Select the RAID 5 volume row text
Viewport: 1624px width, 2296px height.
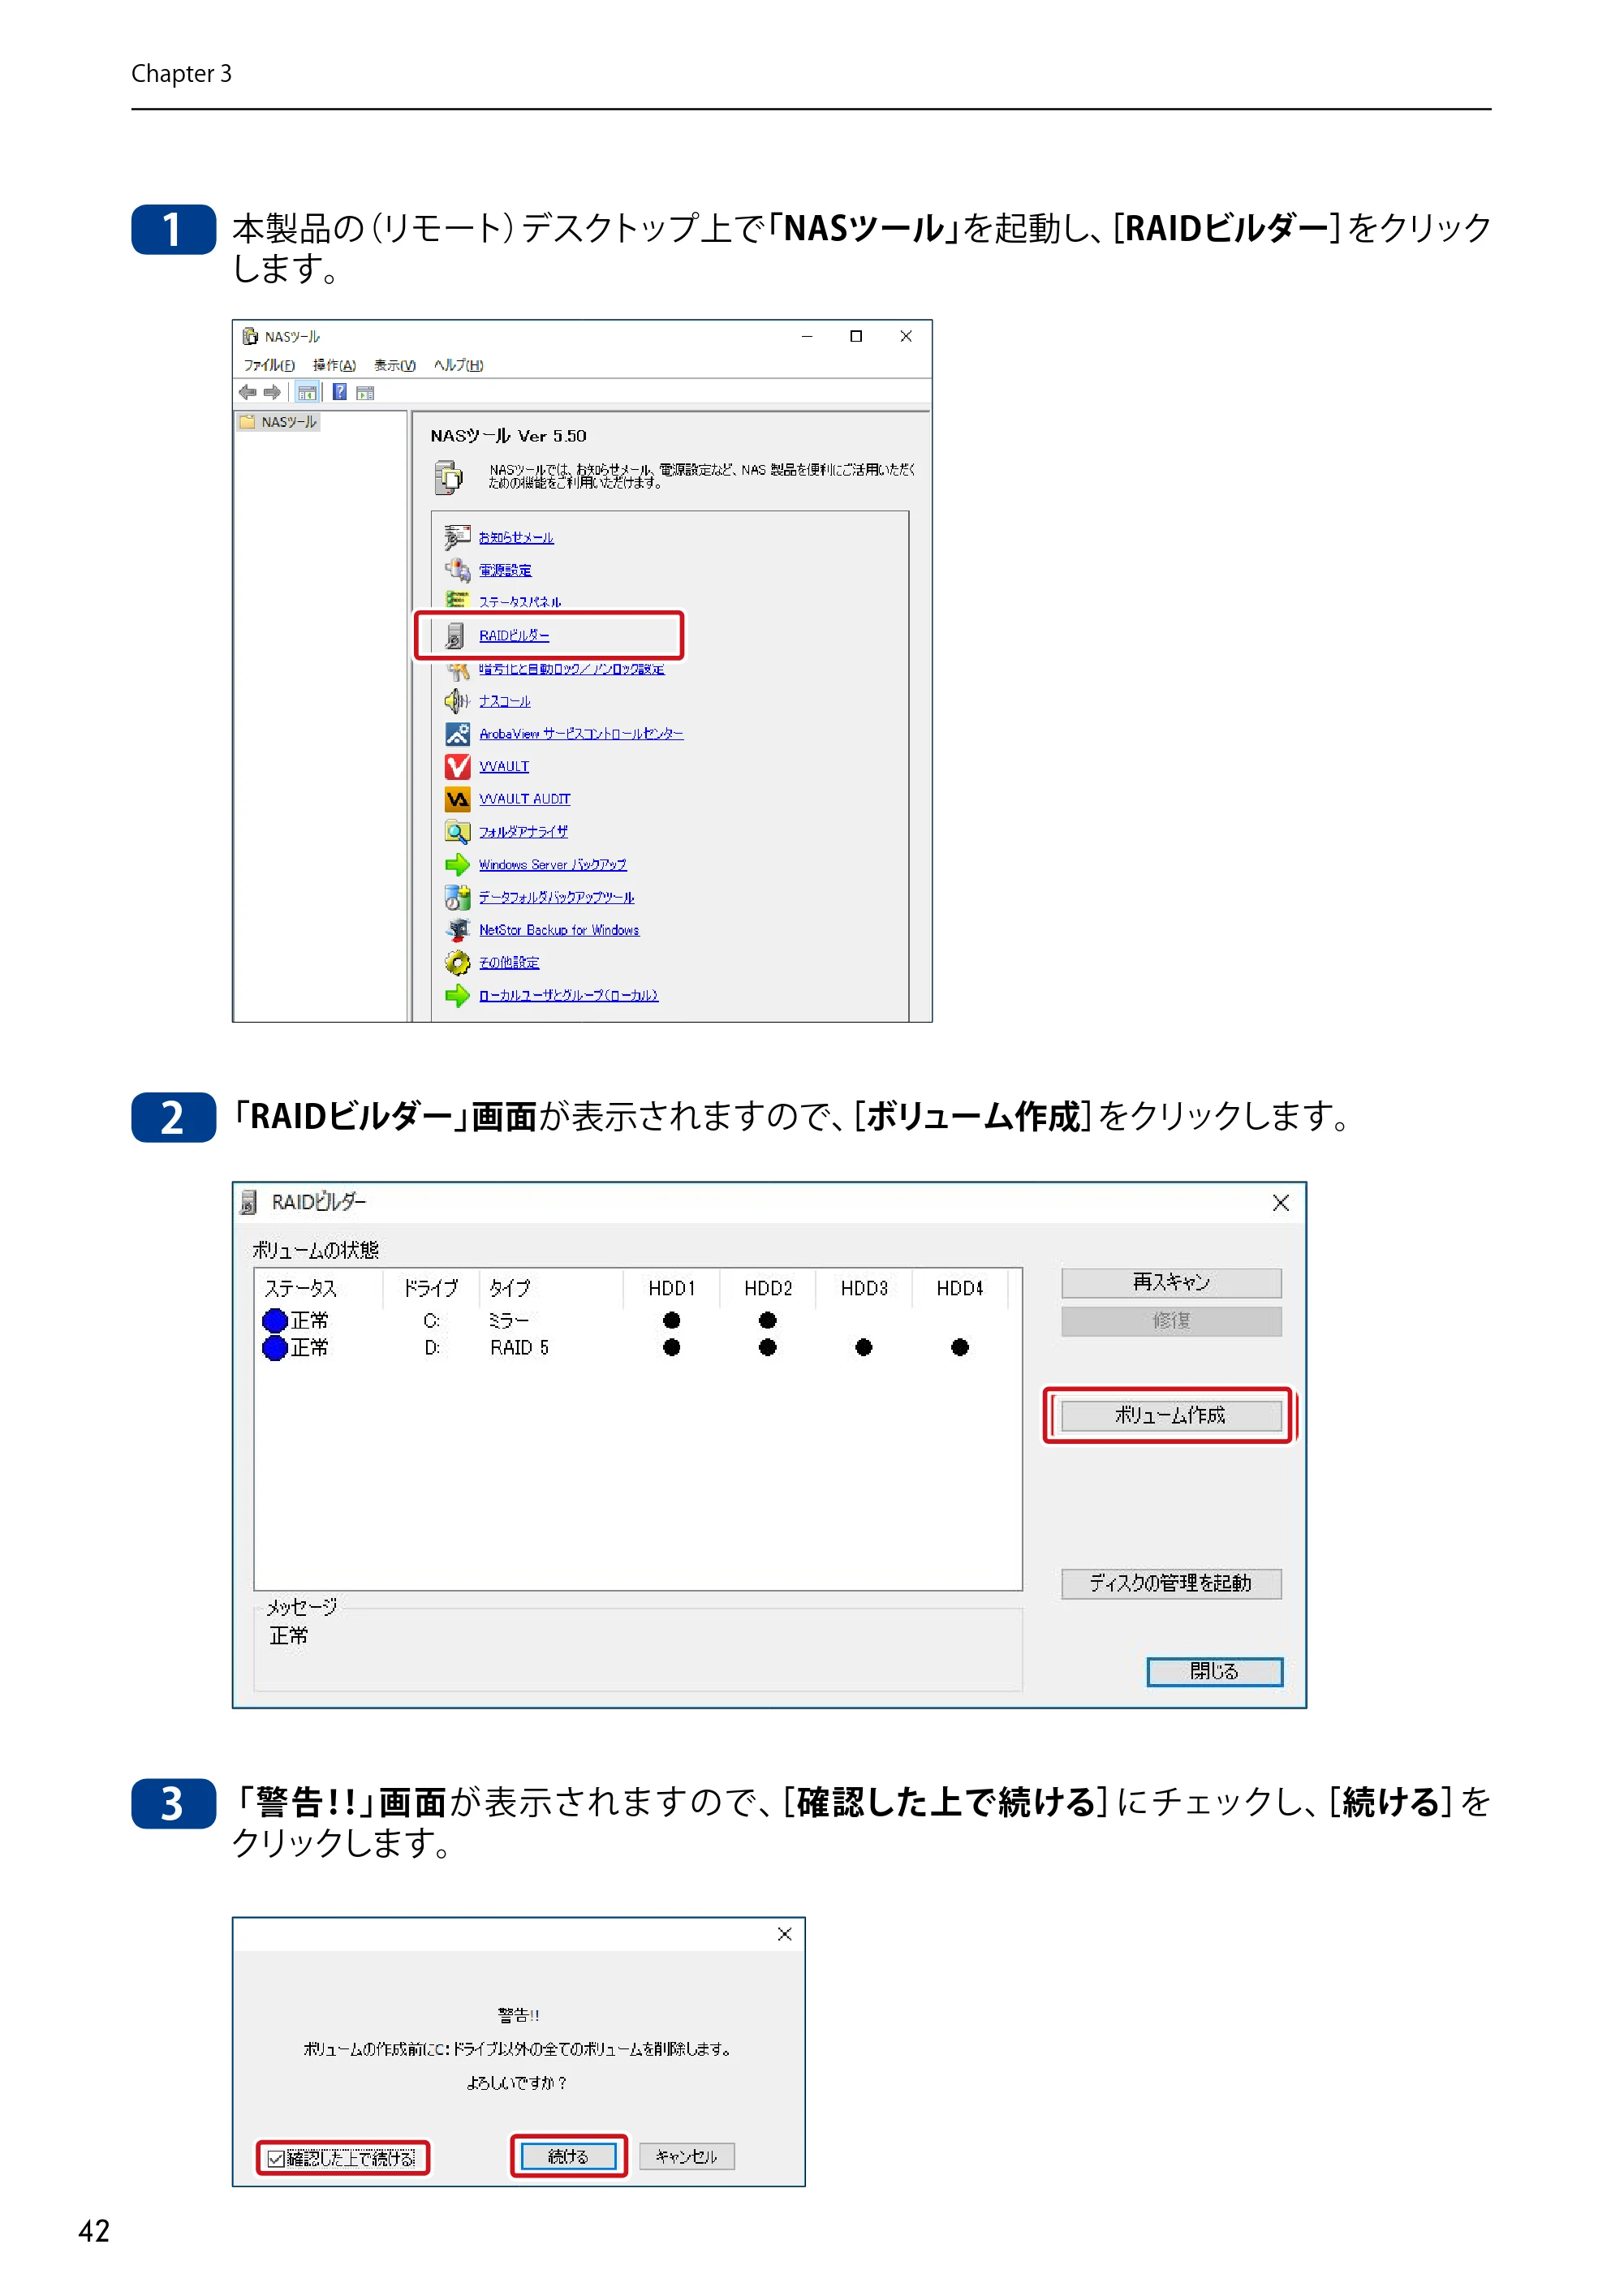click(519, 1348)
